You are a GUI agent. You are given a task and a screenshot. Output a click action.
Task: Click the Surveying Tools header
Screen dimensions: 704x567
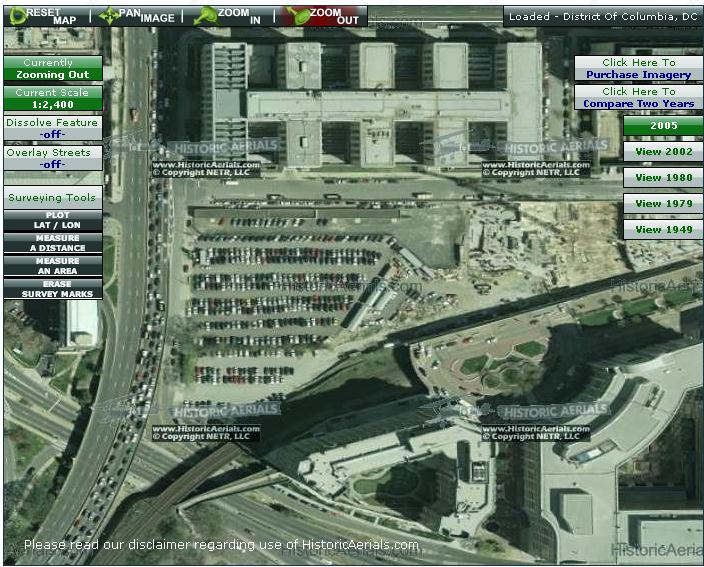(x=52, y=198)
